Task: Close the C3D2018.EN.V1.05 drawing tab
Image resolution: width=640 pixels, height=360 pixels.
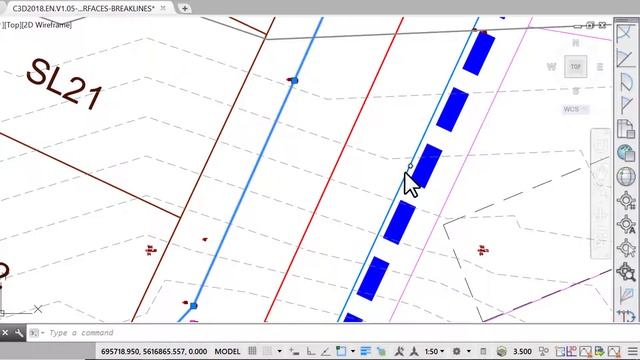Action: point(163,8)
